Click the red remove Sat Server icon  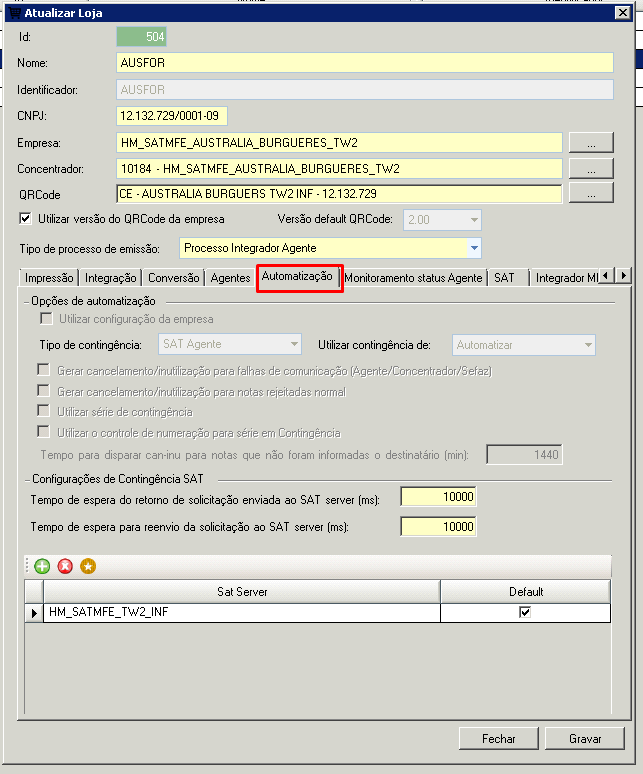click(65, 567)
